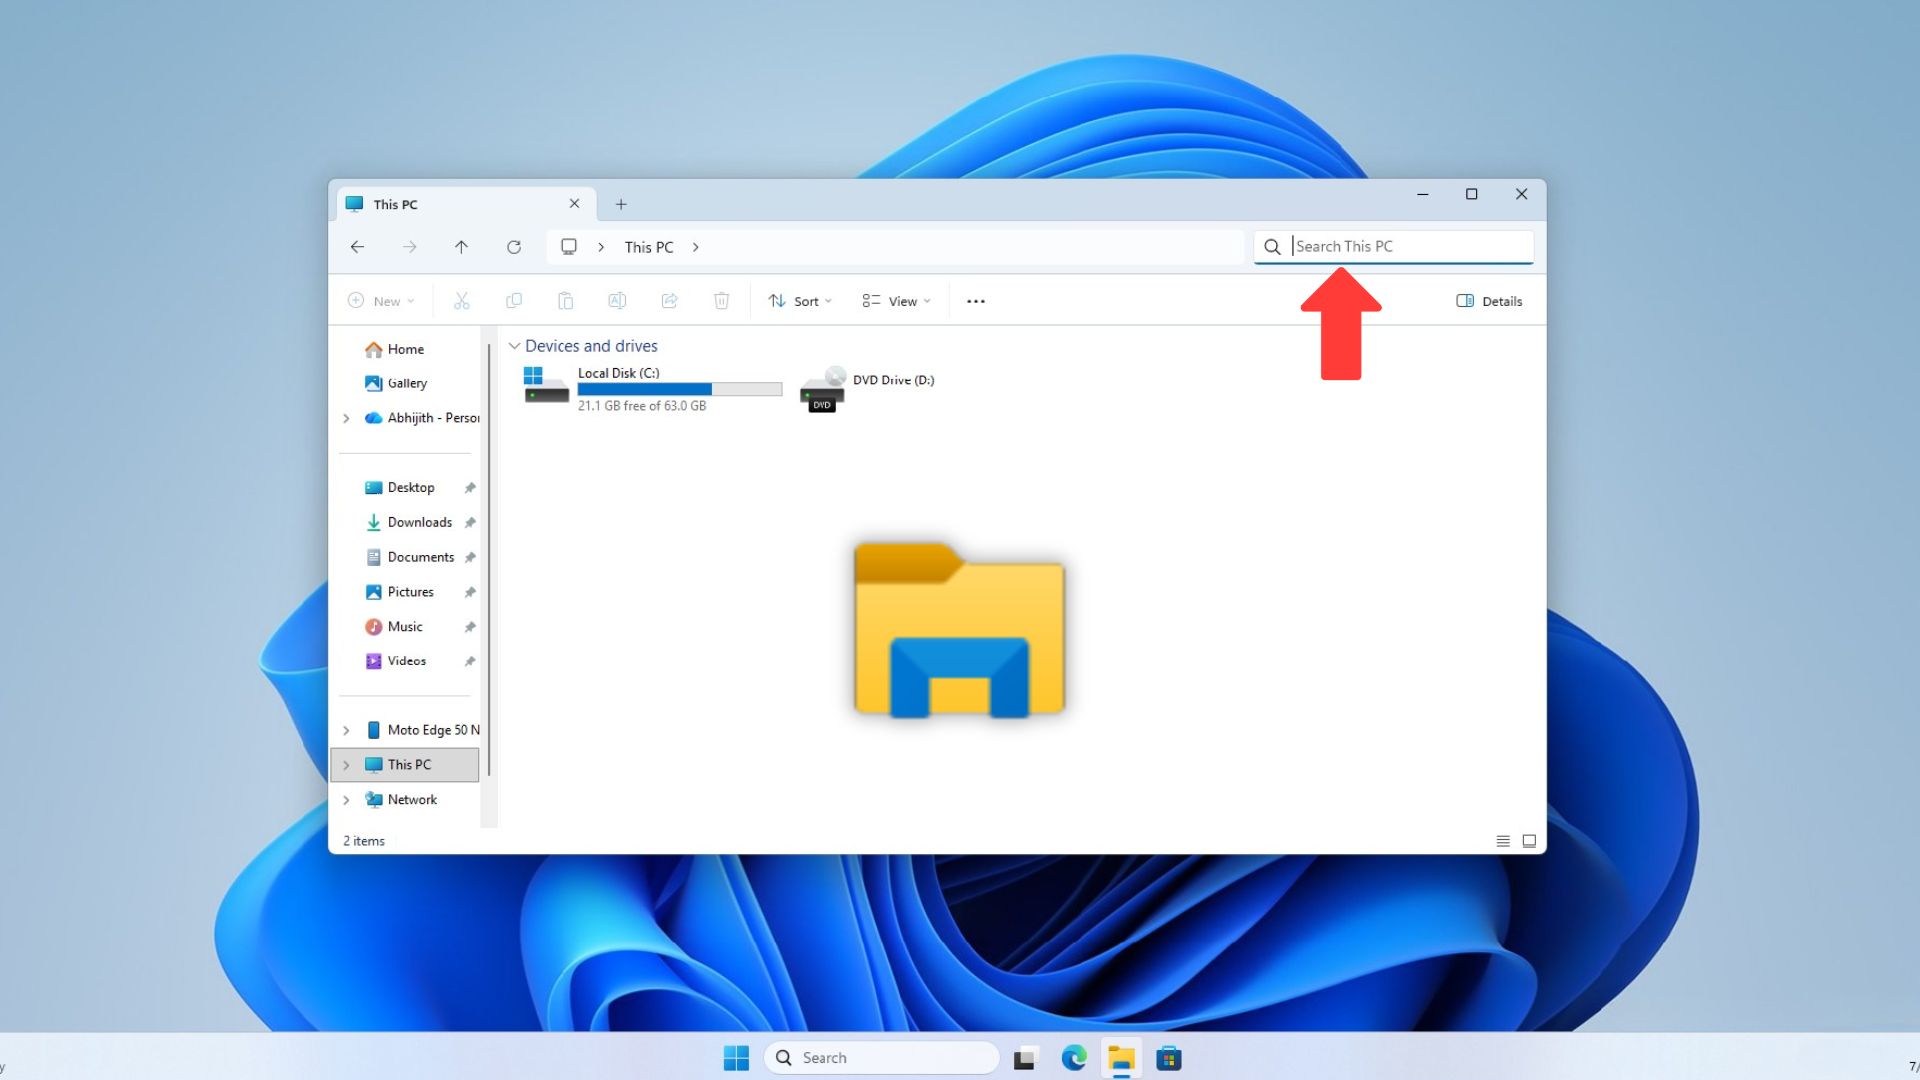The width and height of the screenshot is (1920, 1080).
Task: Click the Search This PC field
Action: point(1394,247)
